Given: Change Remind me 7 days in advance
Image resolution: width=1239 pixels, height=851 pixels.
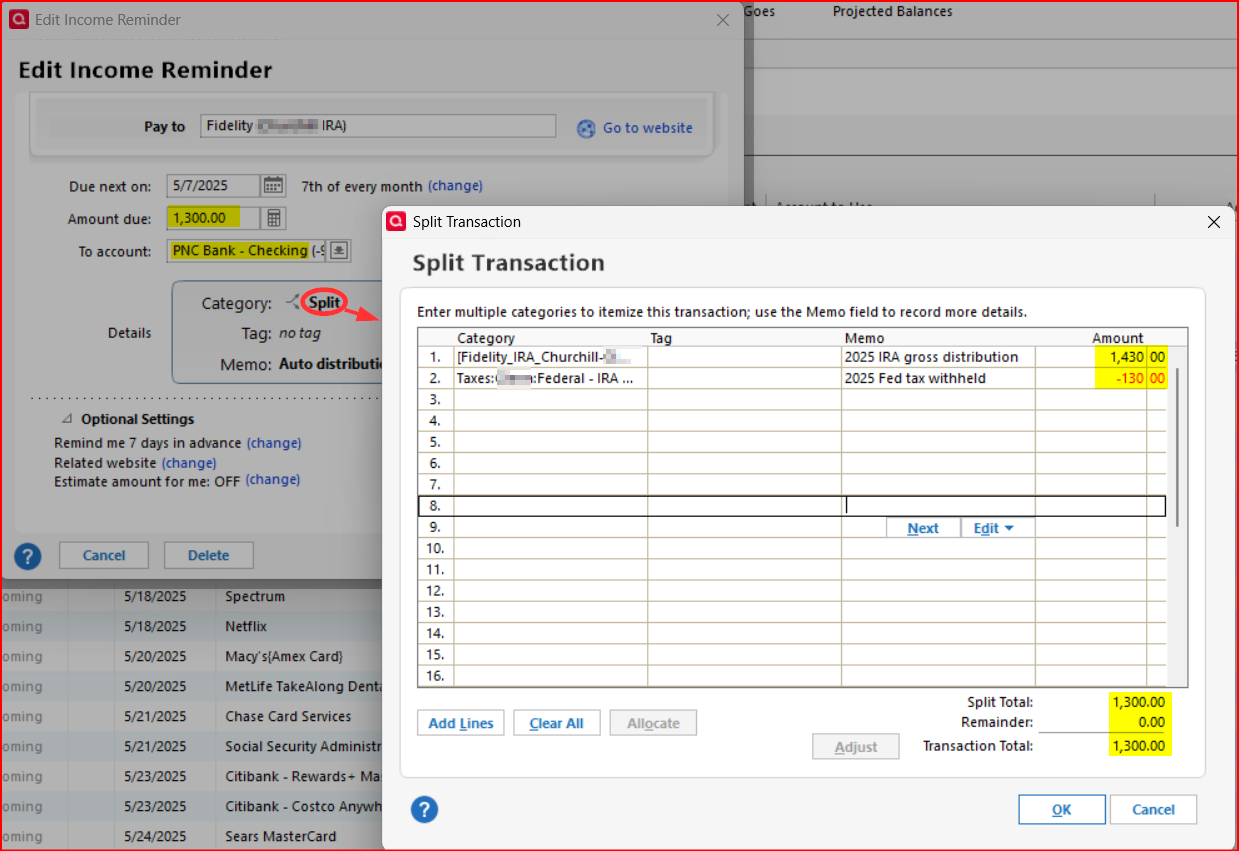Looking at the screenshot, I should pyautogui.click(x=274, y=443).
